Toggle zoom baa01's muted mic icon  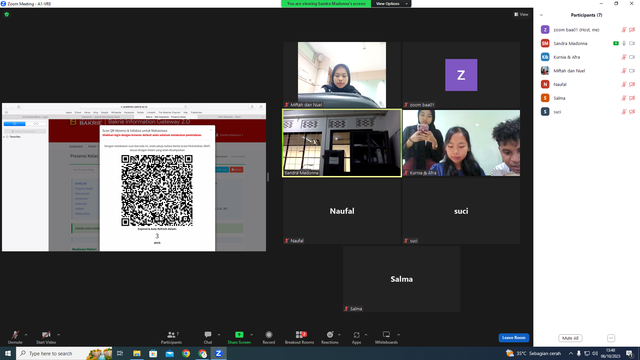624,30
